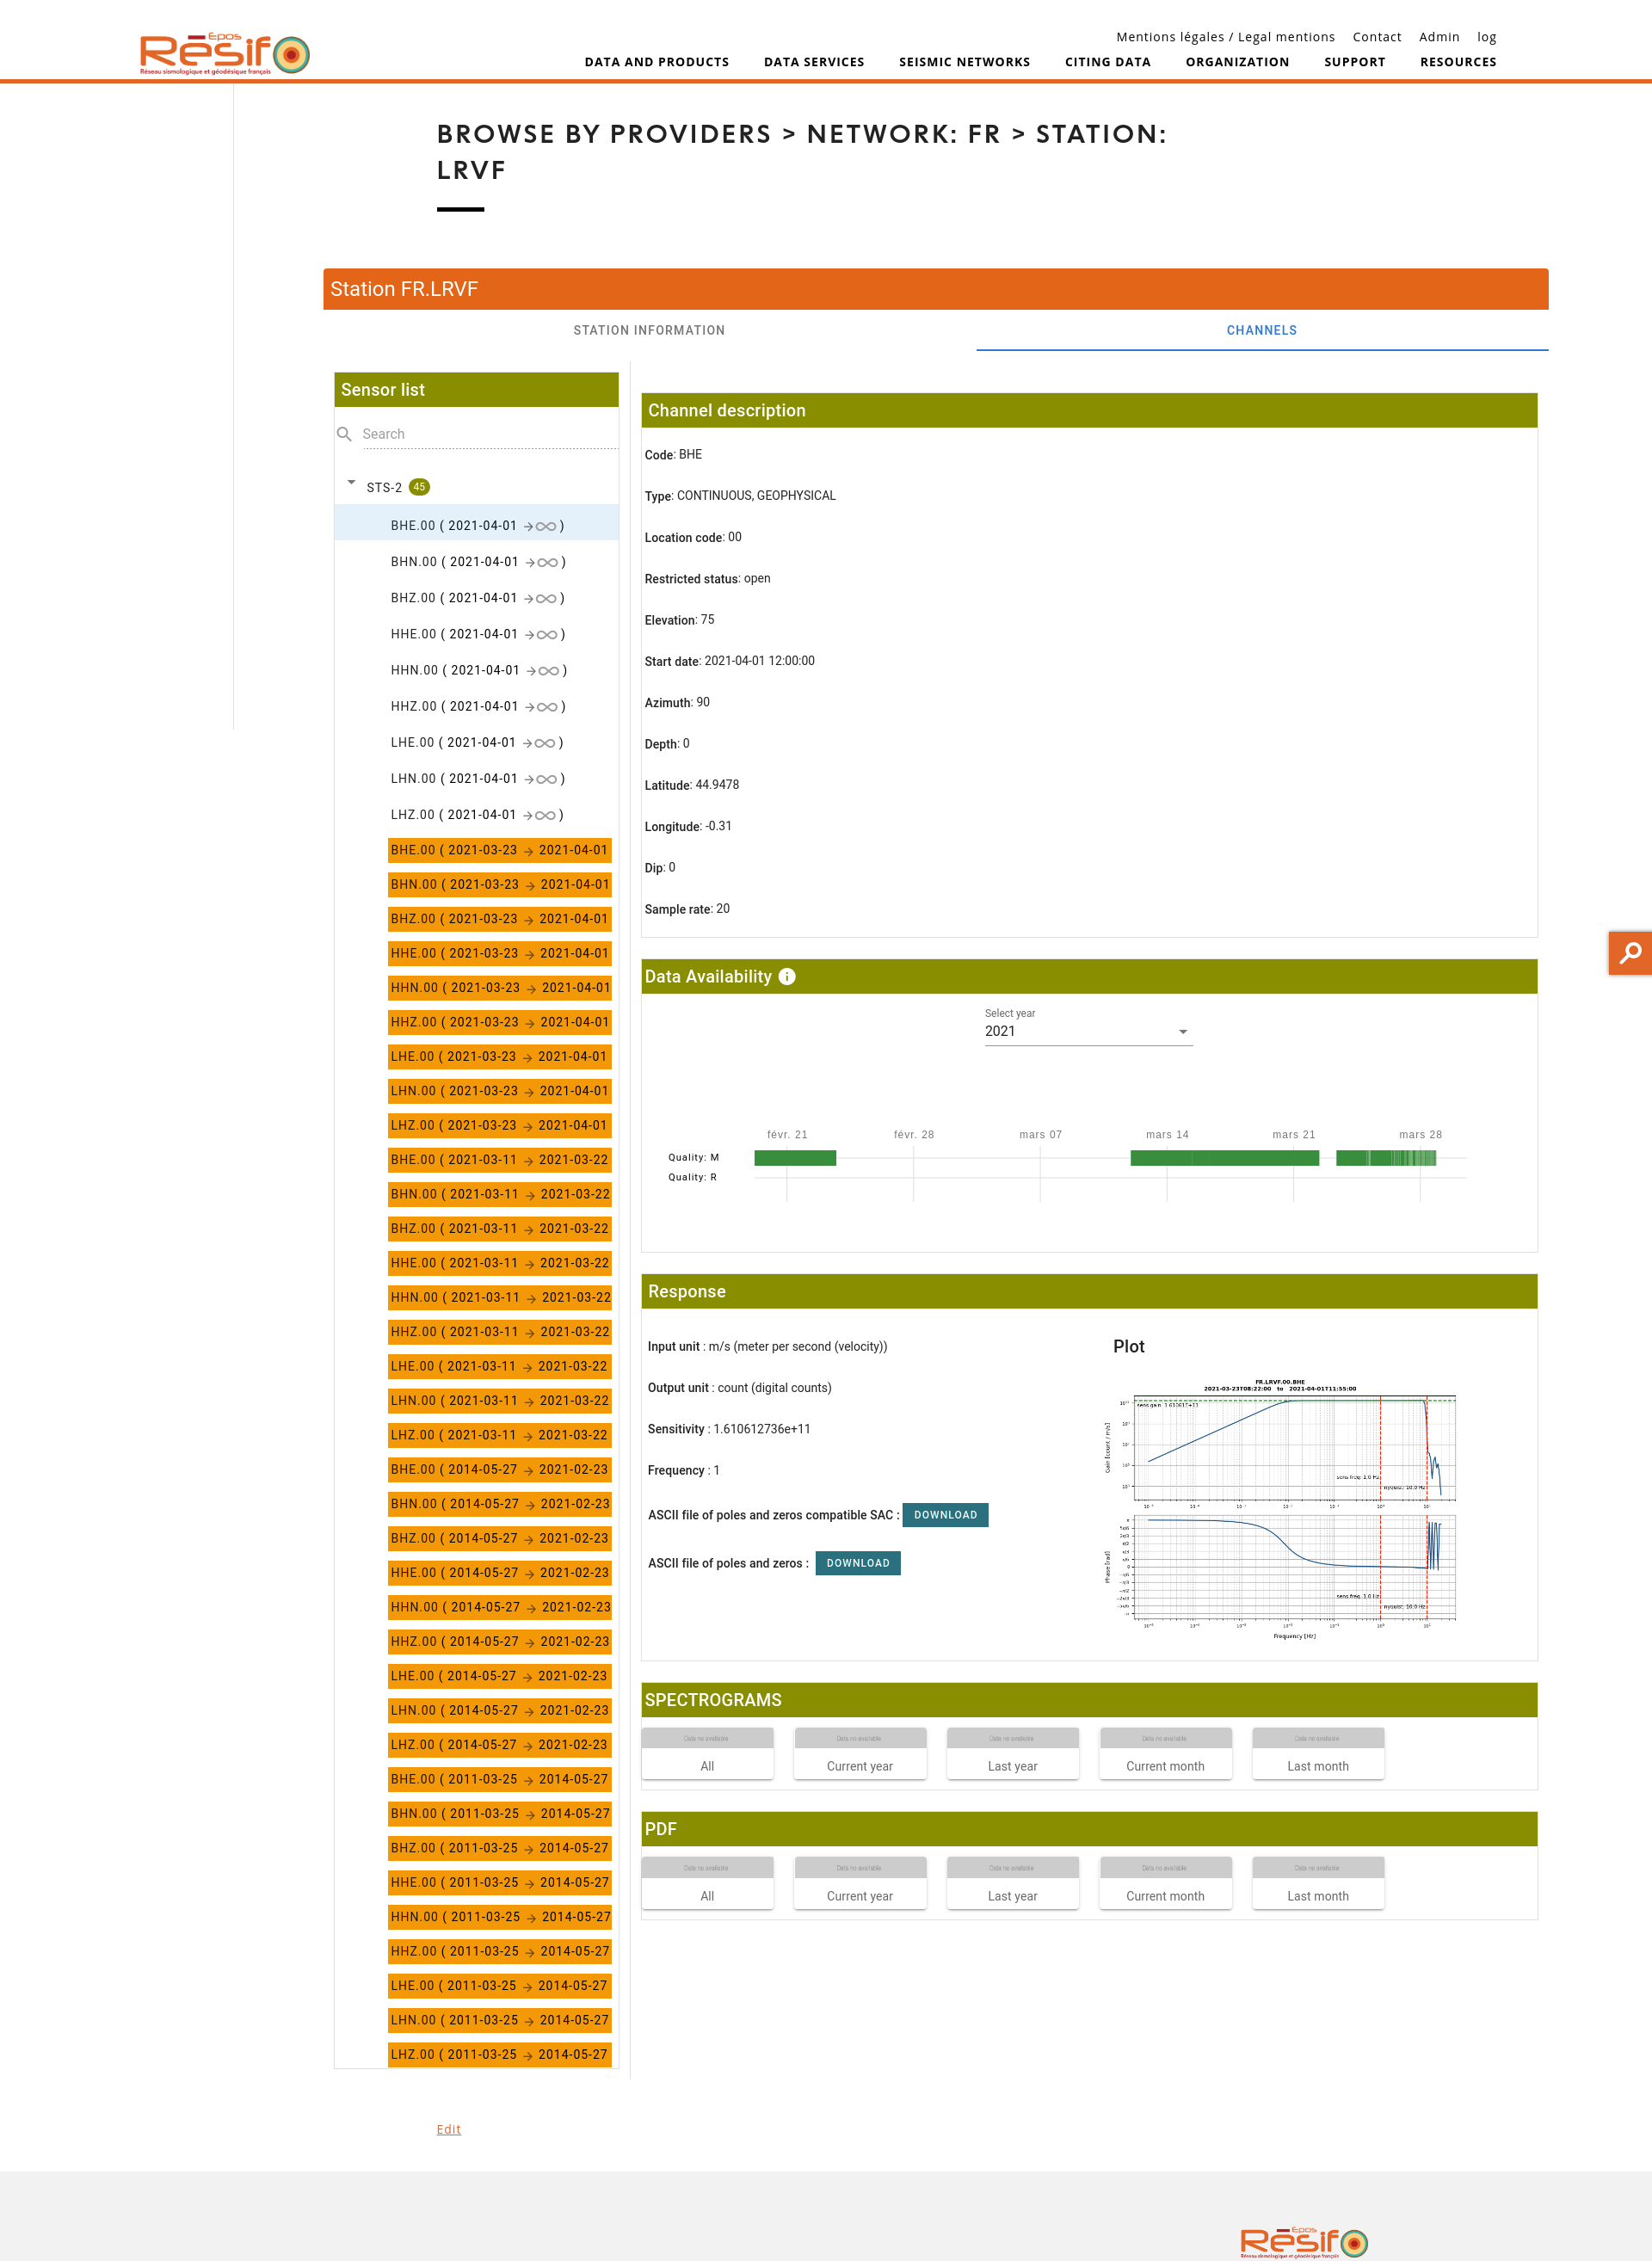The height and width of the screenshot is (2261, 1652).
Task: Click the Resif logo in the header
Action: pos(225,54)
